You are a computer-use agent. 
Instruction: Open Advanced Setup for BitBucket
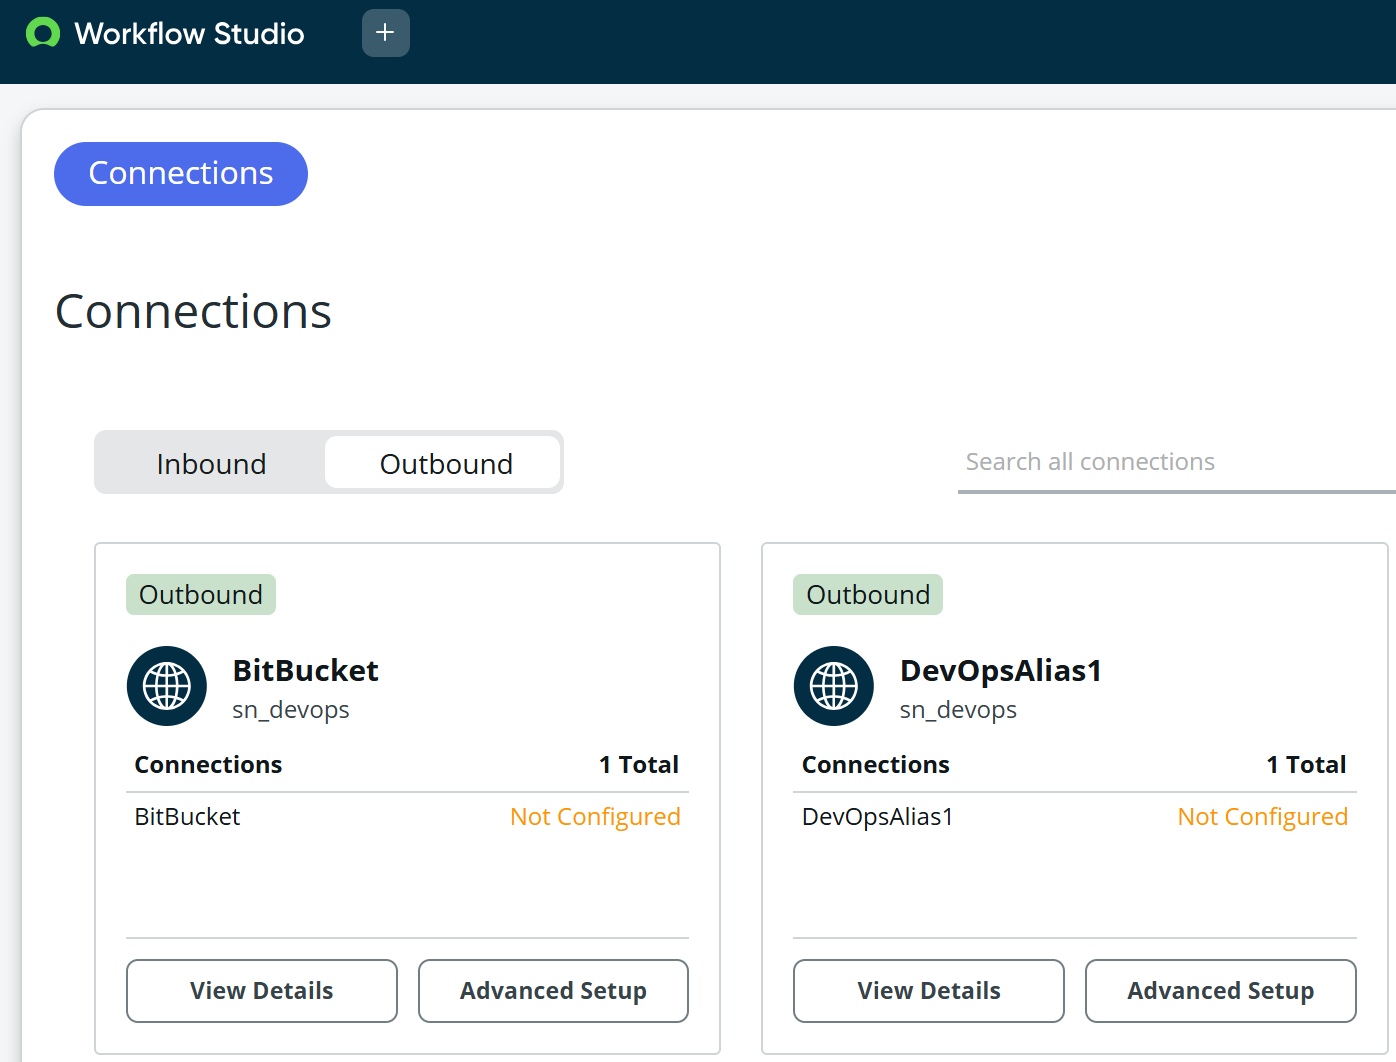[553, 991]
